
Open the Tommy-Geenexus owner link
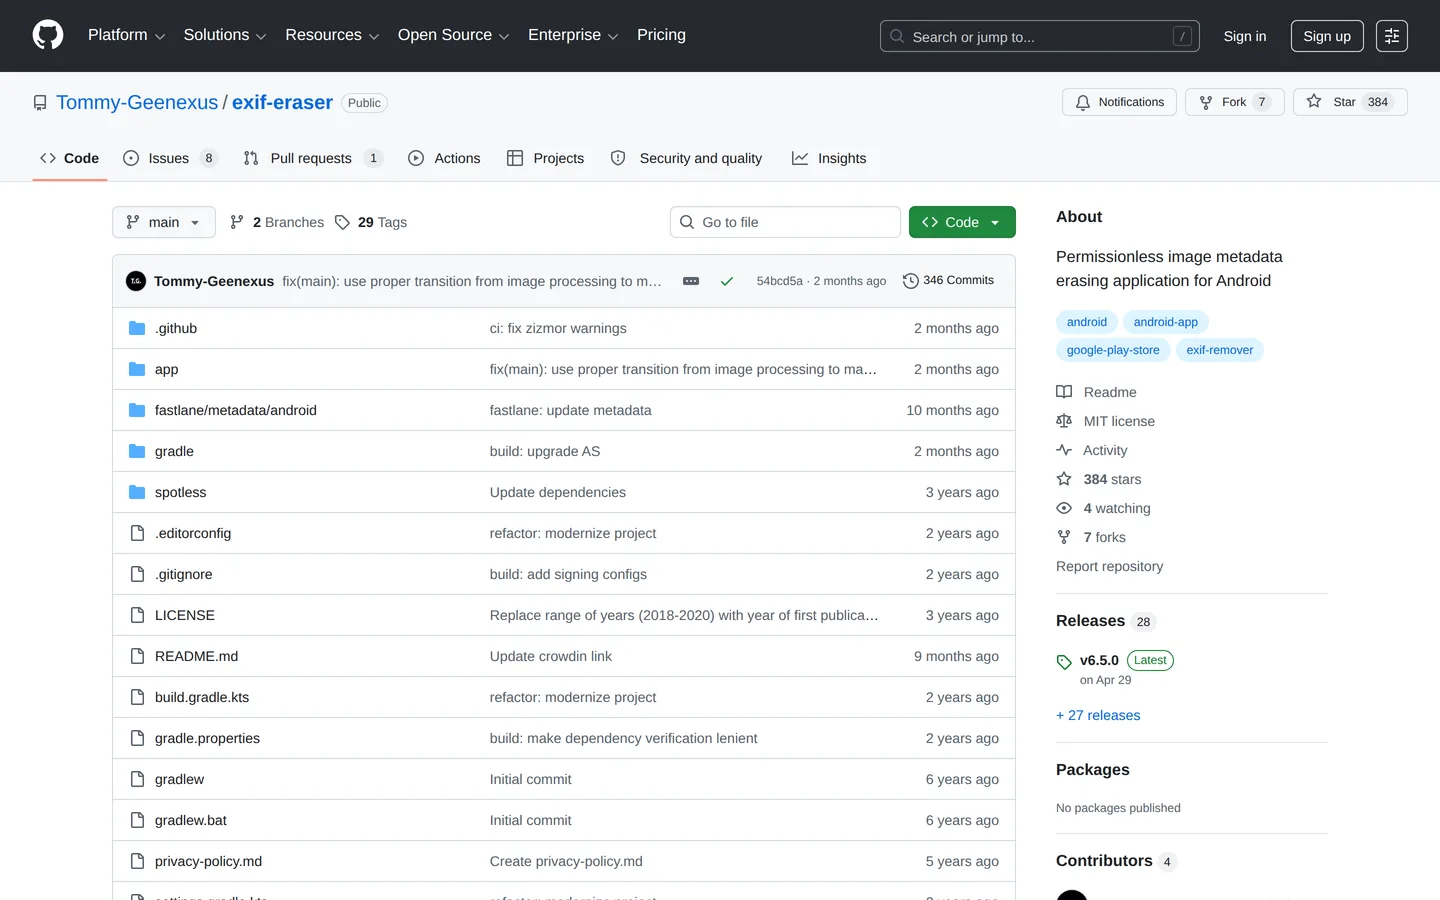pyautogui.click(x=137, y=103)
